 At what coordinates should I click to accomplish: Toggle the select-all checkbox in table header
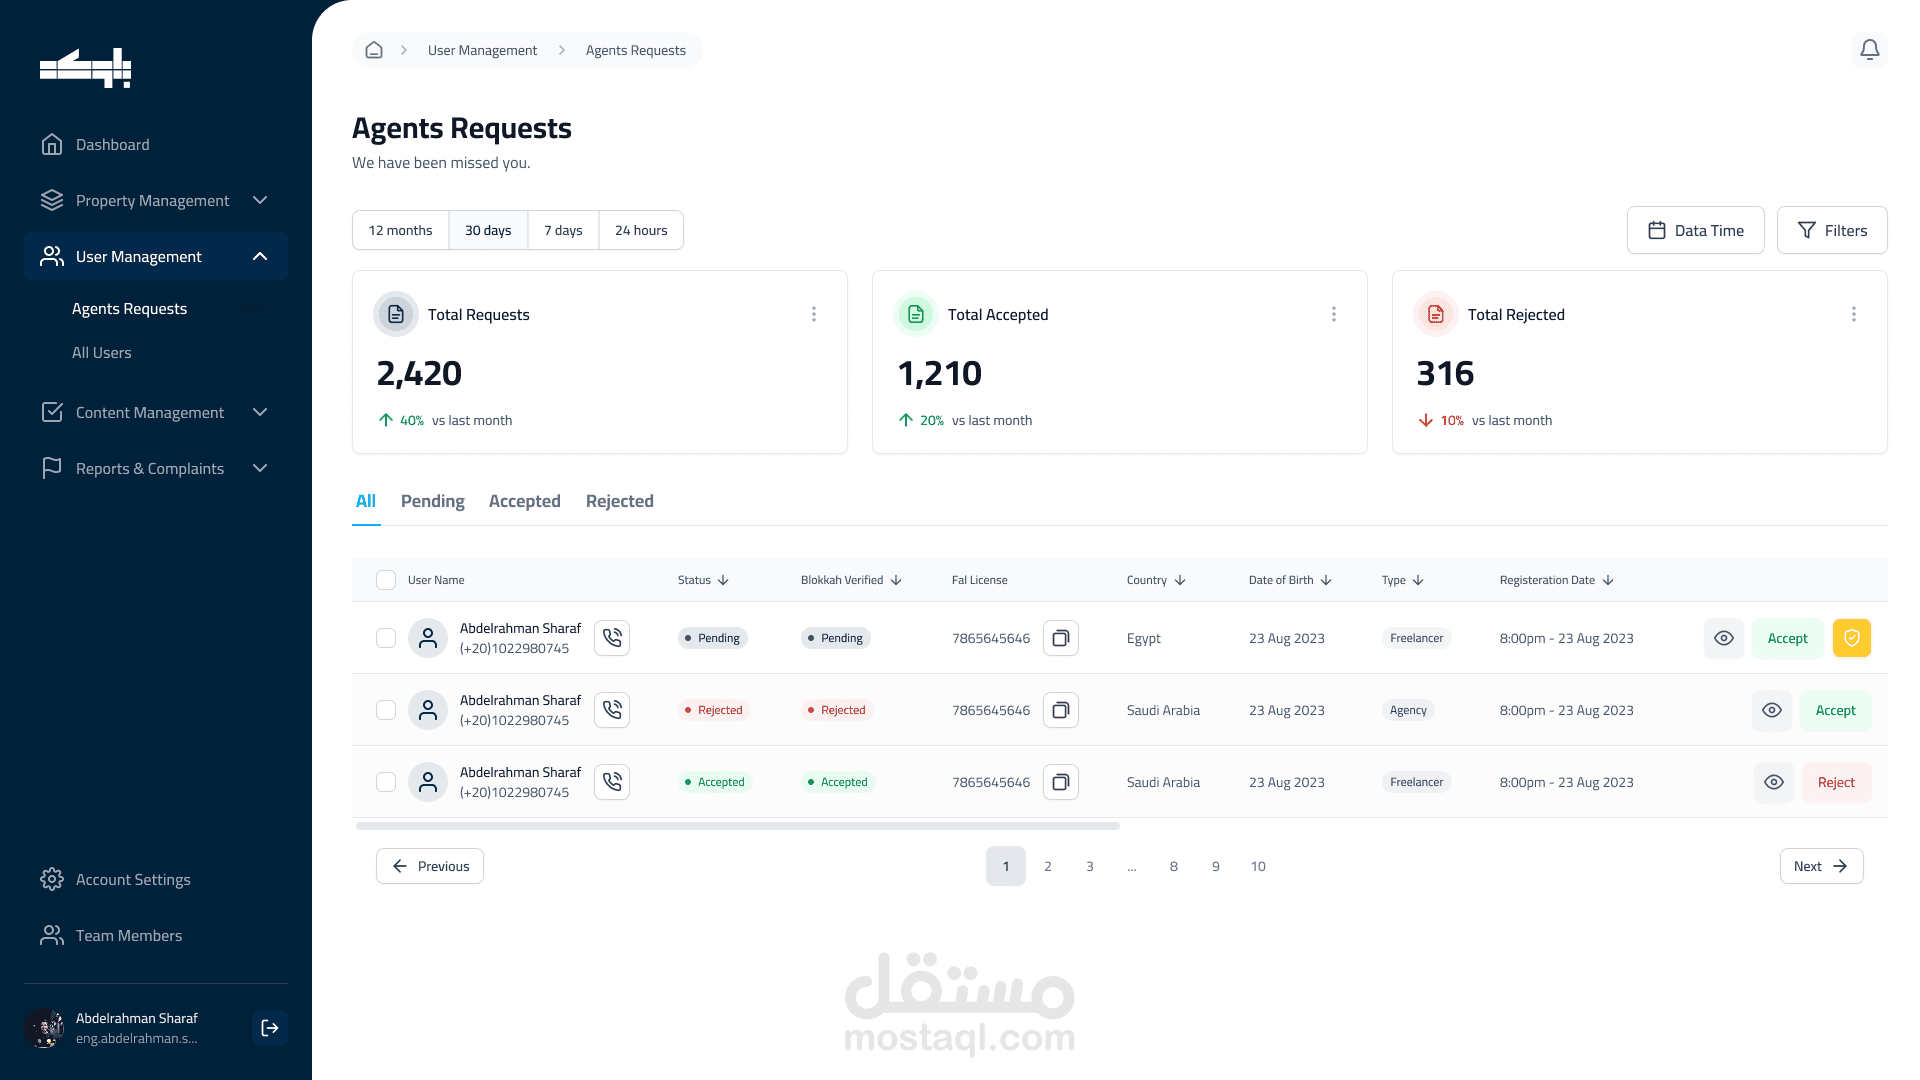(x=386, y=580)
